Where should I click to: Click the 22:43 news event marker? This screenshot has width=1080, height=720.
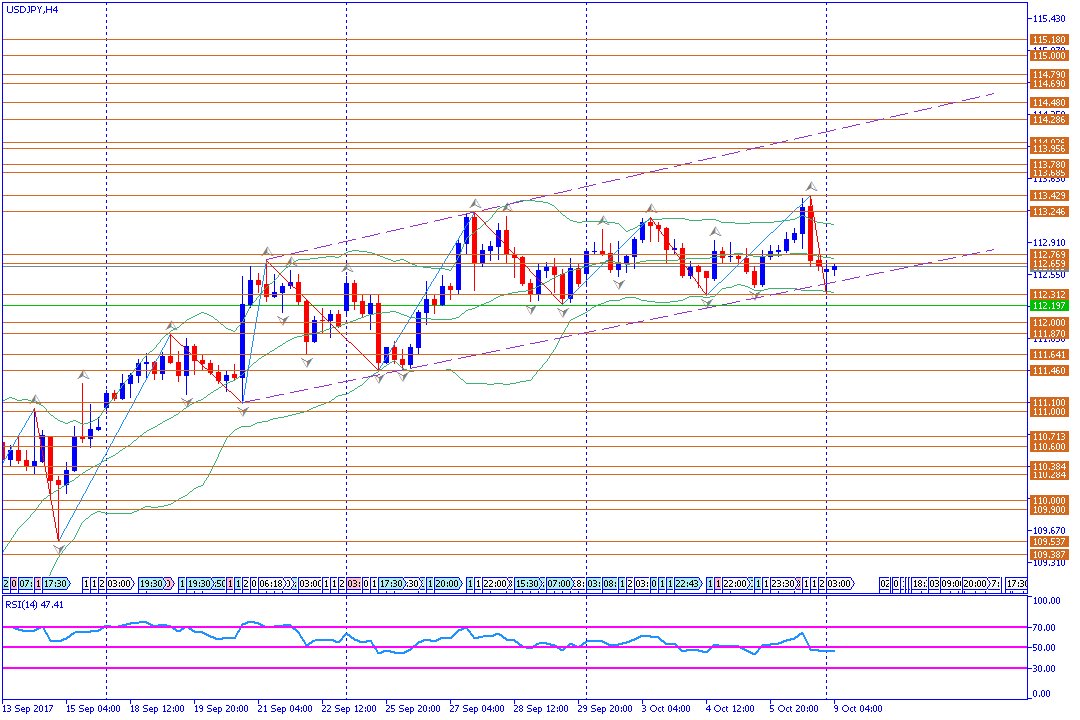(x=687, y=584)
